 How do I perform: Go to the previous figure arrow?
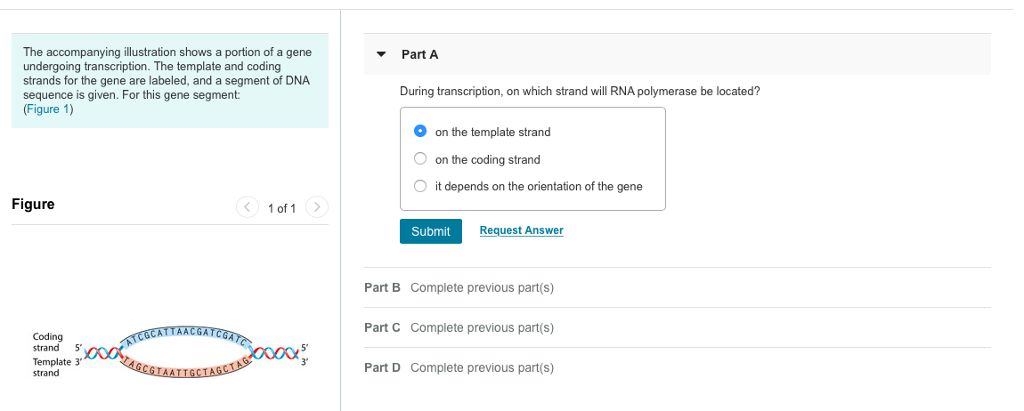click(247, 208)
